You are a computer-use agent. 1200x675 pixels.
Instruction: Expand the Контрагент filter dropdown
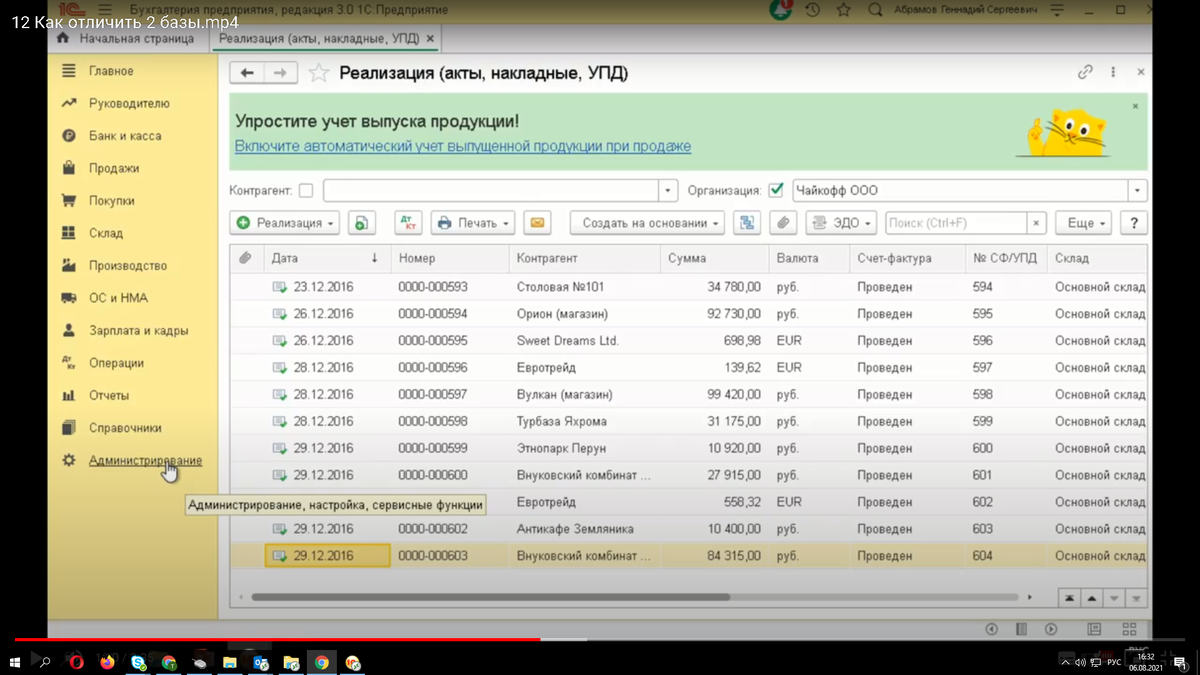tap(668, 190)
